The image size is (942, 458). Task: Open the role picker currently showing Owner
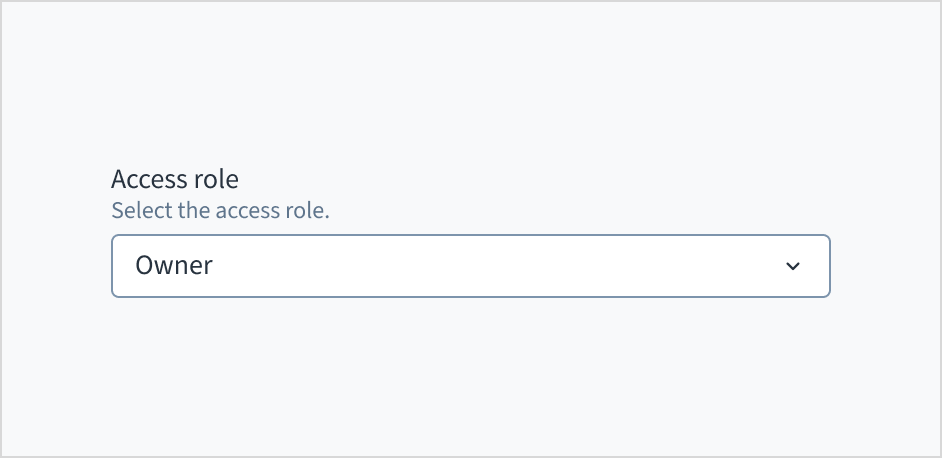[x=470, y=266]
